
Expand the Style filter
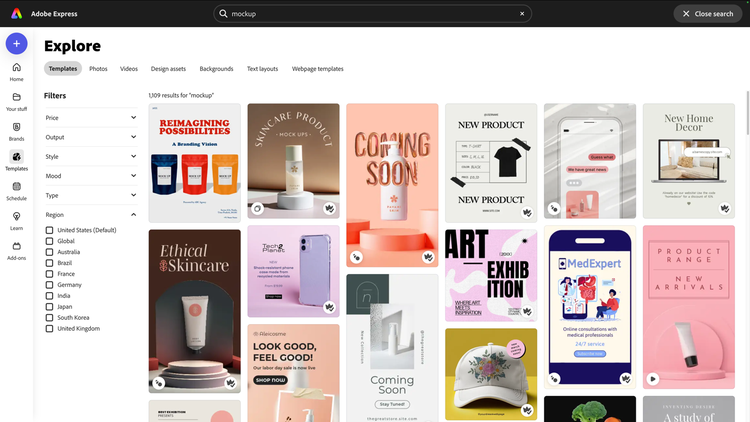(x=90, y=156)
